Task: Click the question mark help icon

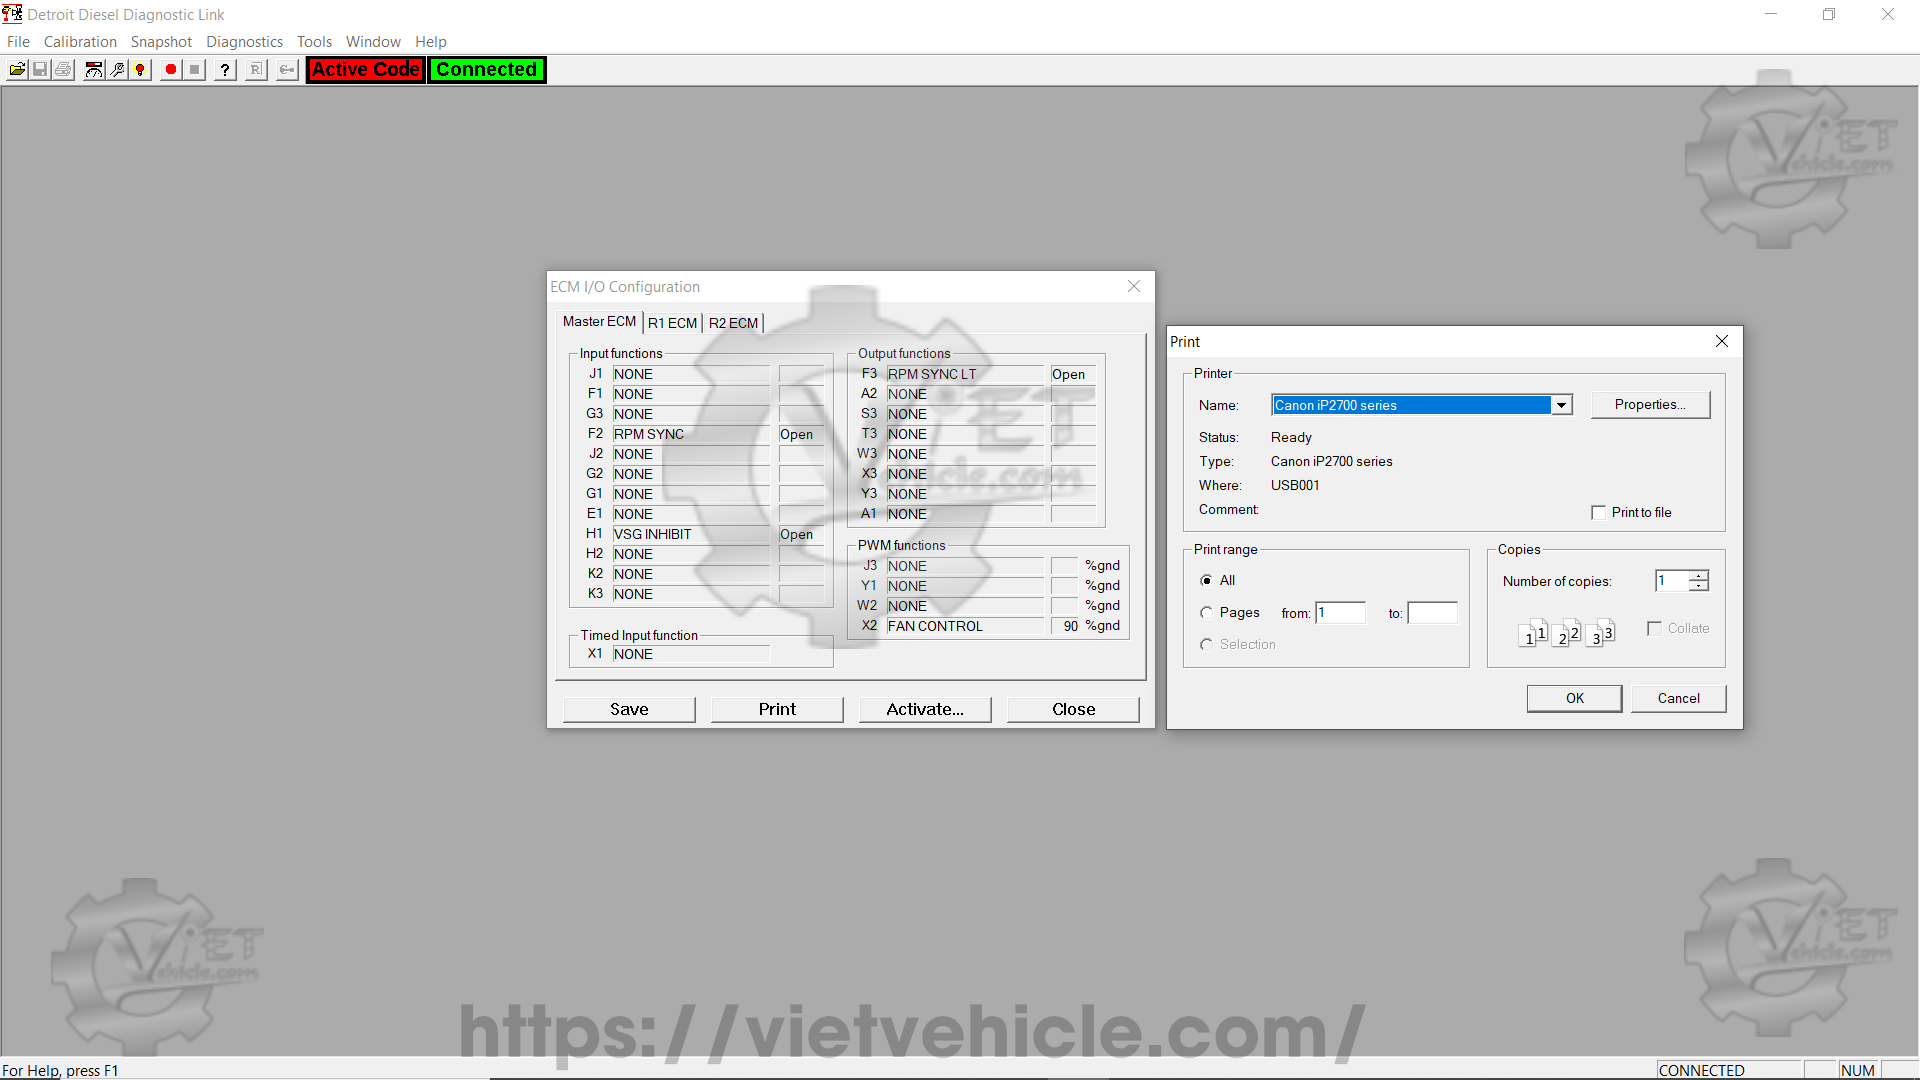Action: [226, 70]
